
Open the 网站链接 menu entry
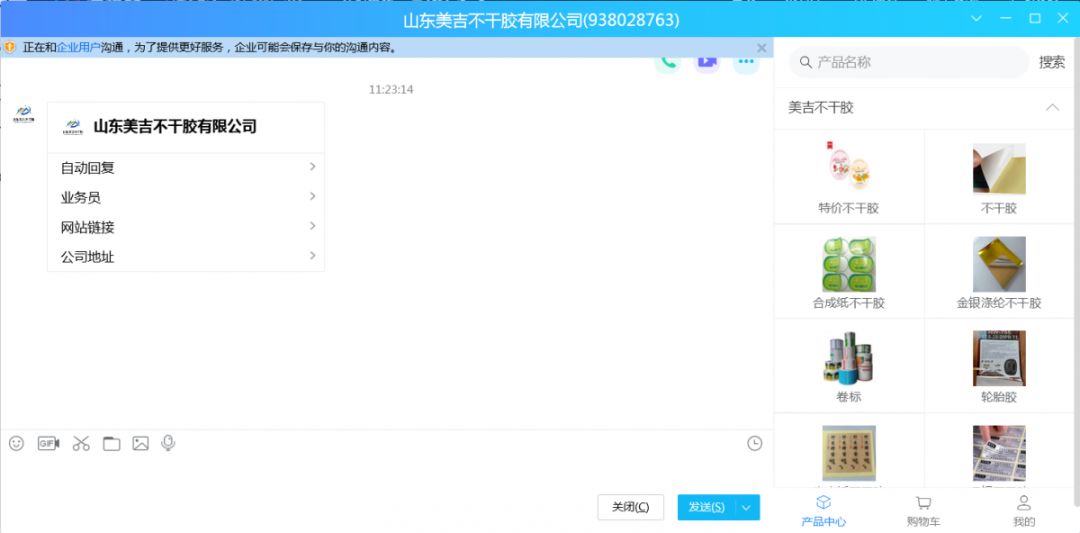click(186, 227)
